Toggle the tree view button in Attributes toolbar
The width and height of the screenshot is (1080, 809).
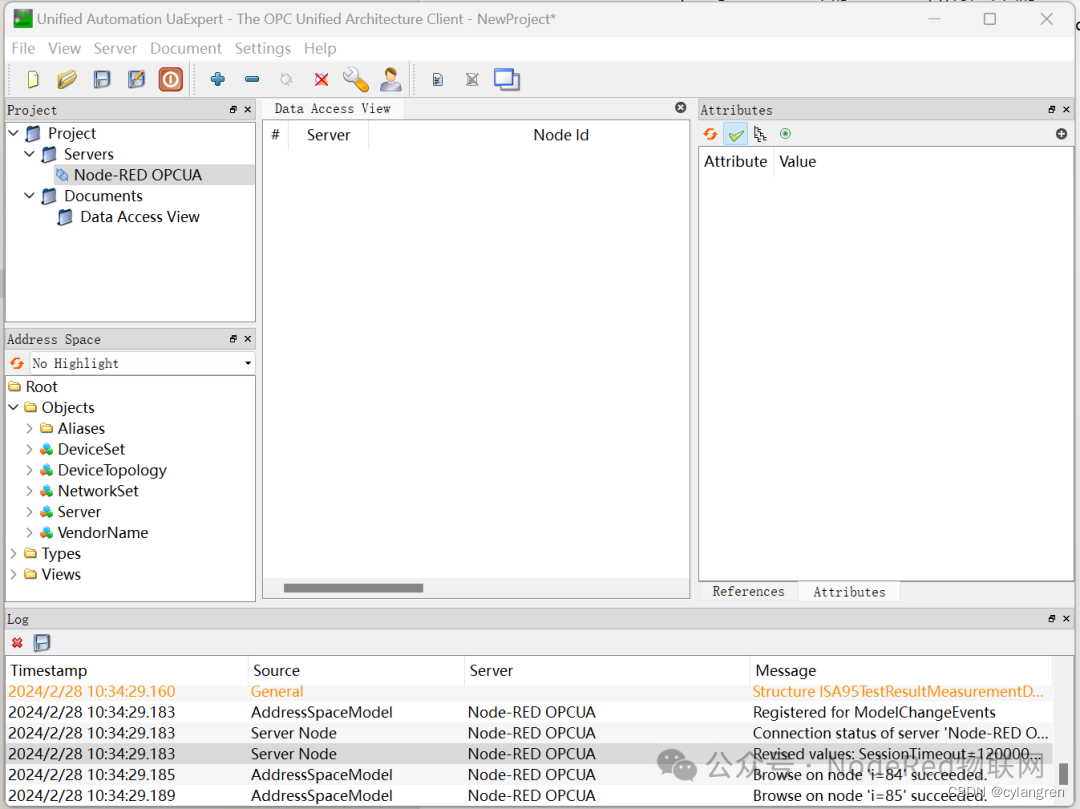[x=760, y=134]
